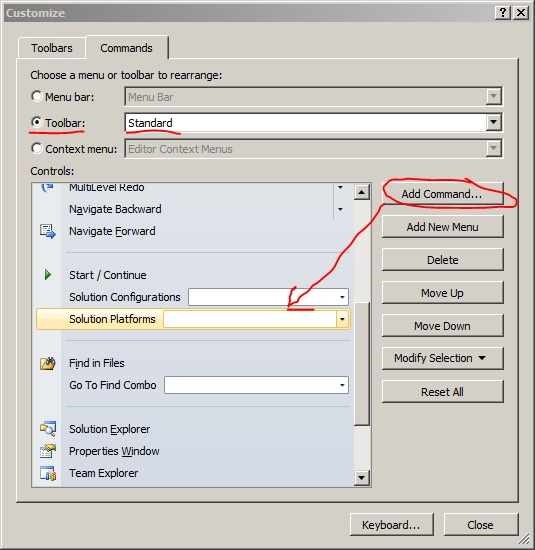Click the Standard toolbar combo text field
This screenshot has width=535, height=550.
pos(305,123)
